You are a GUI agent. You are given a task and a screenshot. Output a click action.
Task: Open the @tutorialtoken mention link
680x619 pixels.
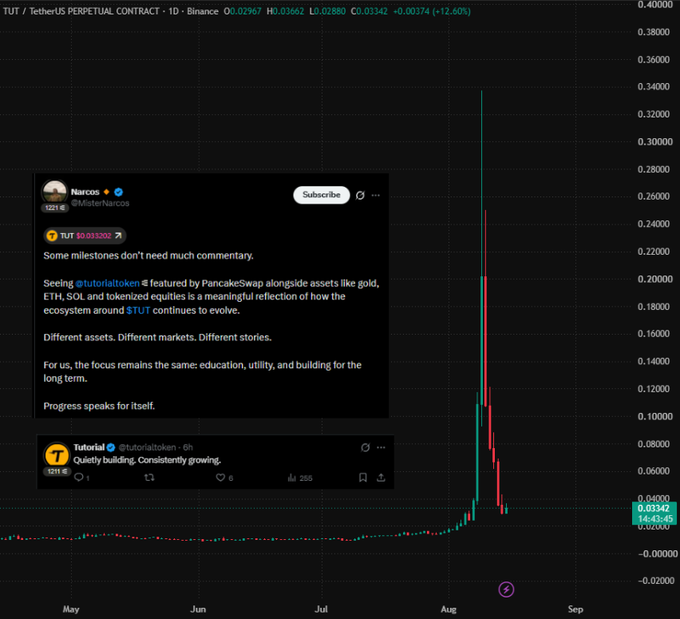pos(108,283)
